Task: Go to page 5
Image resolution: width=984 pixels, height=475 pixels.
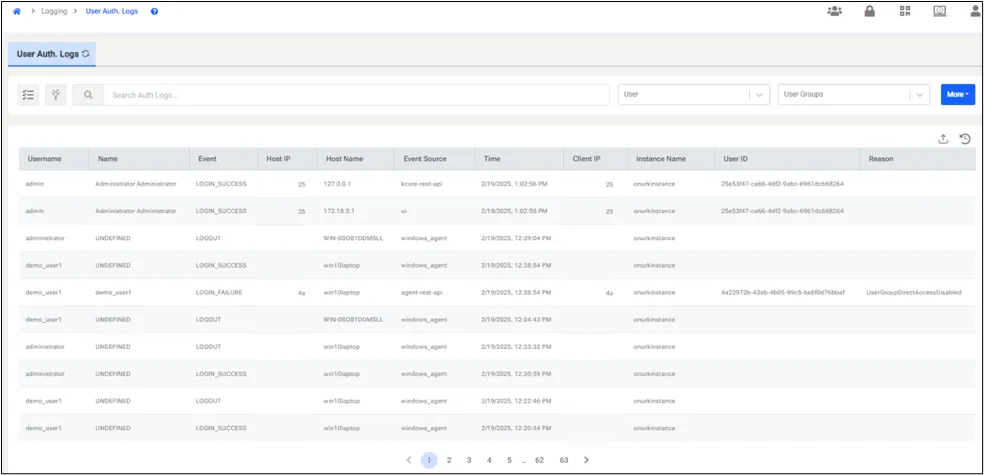Action: (x=509, y=460)
